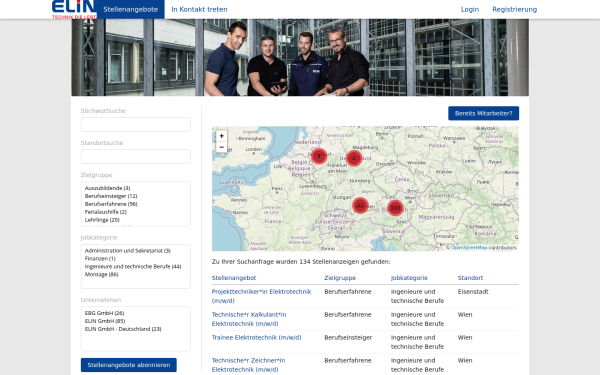600x375 pixels.
Task: Open the Stellenangebote tab
Action: tap(130, 10)
